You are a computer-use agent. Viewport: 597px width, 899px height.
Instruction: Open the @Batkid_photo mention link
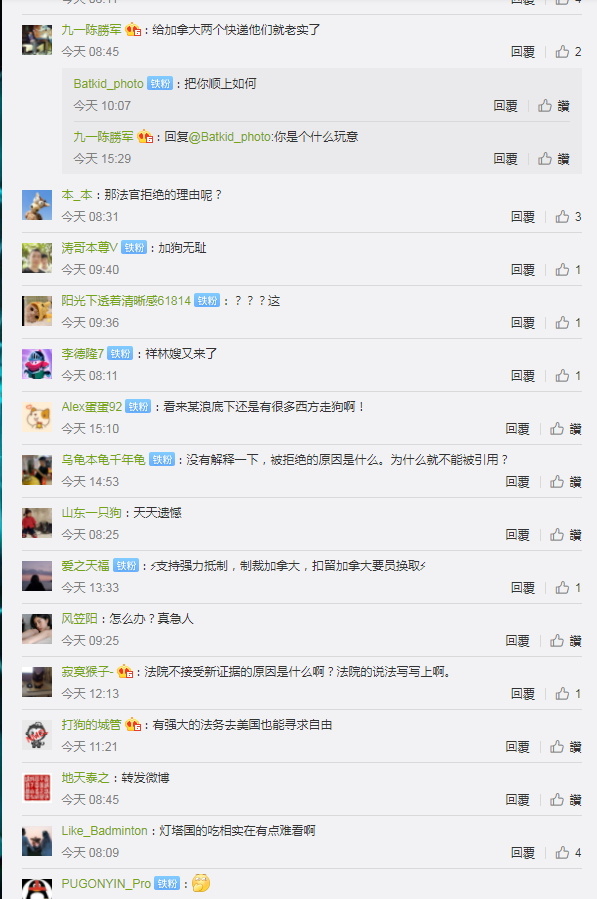click(x=230, y=136)
